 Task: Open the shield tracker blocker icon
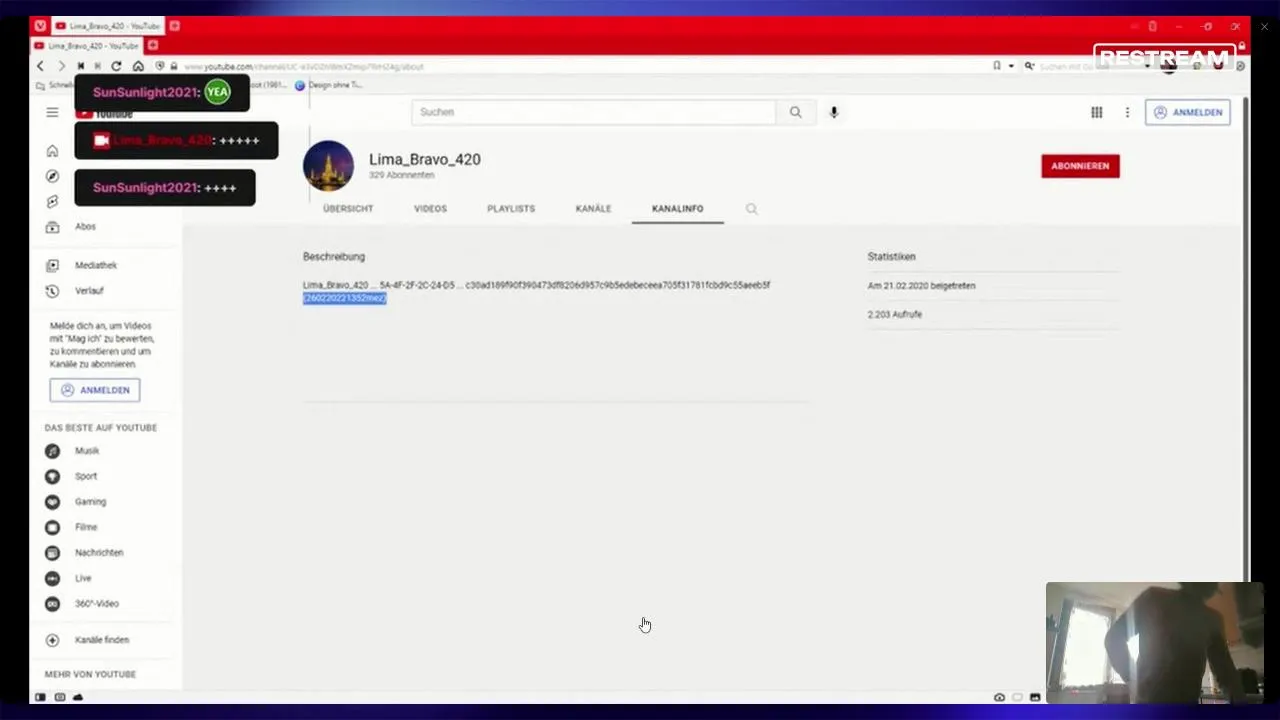(159, 66)
